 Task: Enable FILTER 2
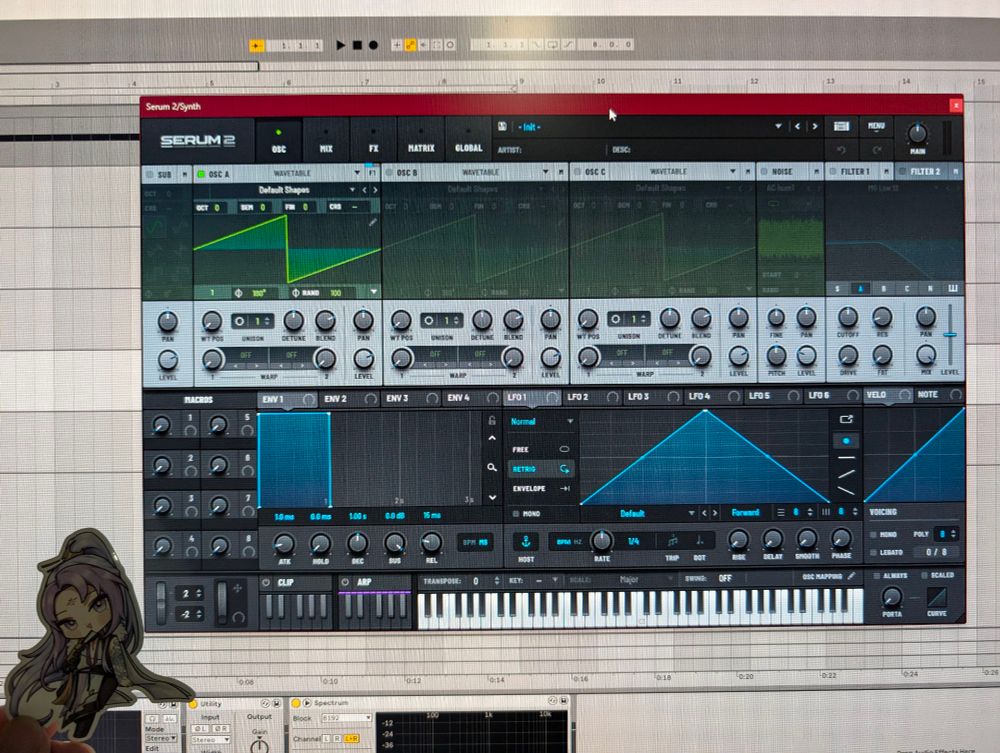tap(902, 171)
